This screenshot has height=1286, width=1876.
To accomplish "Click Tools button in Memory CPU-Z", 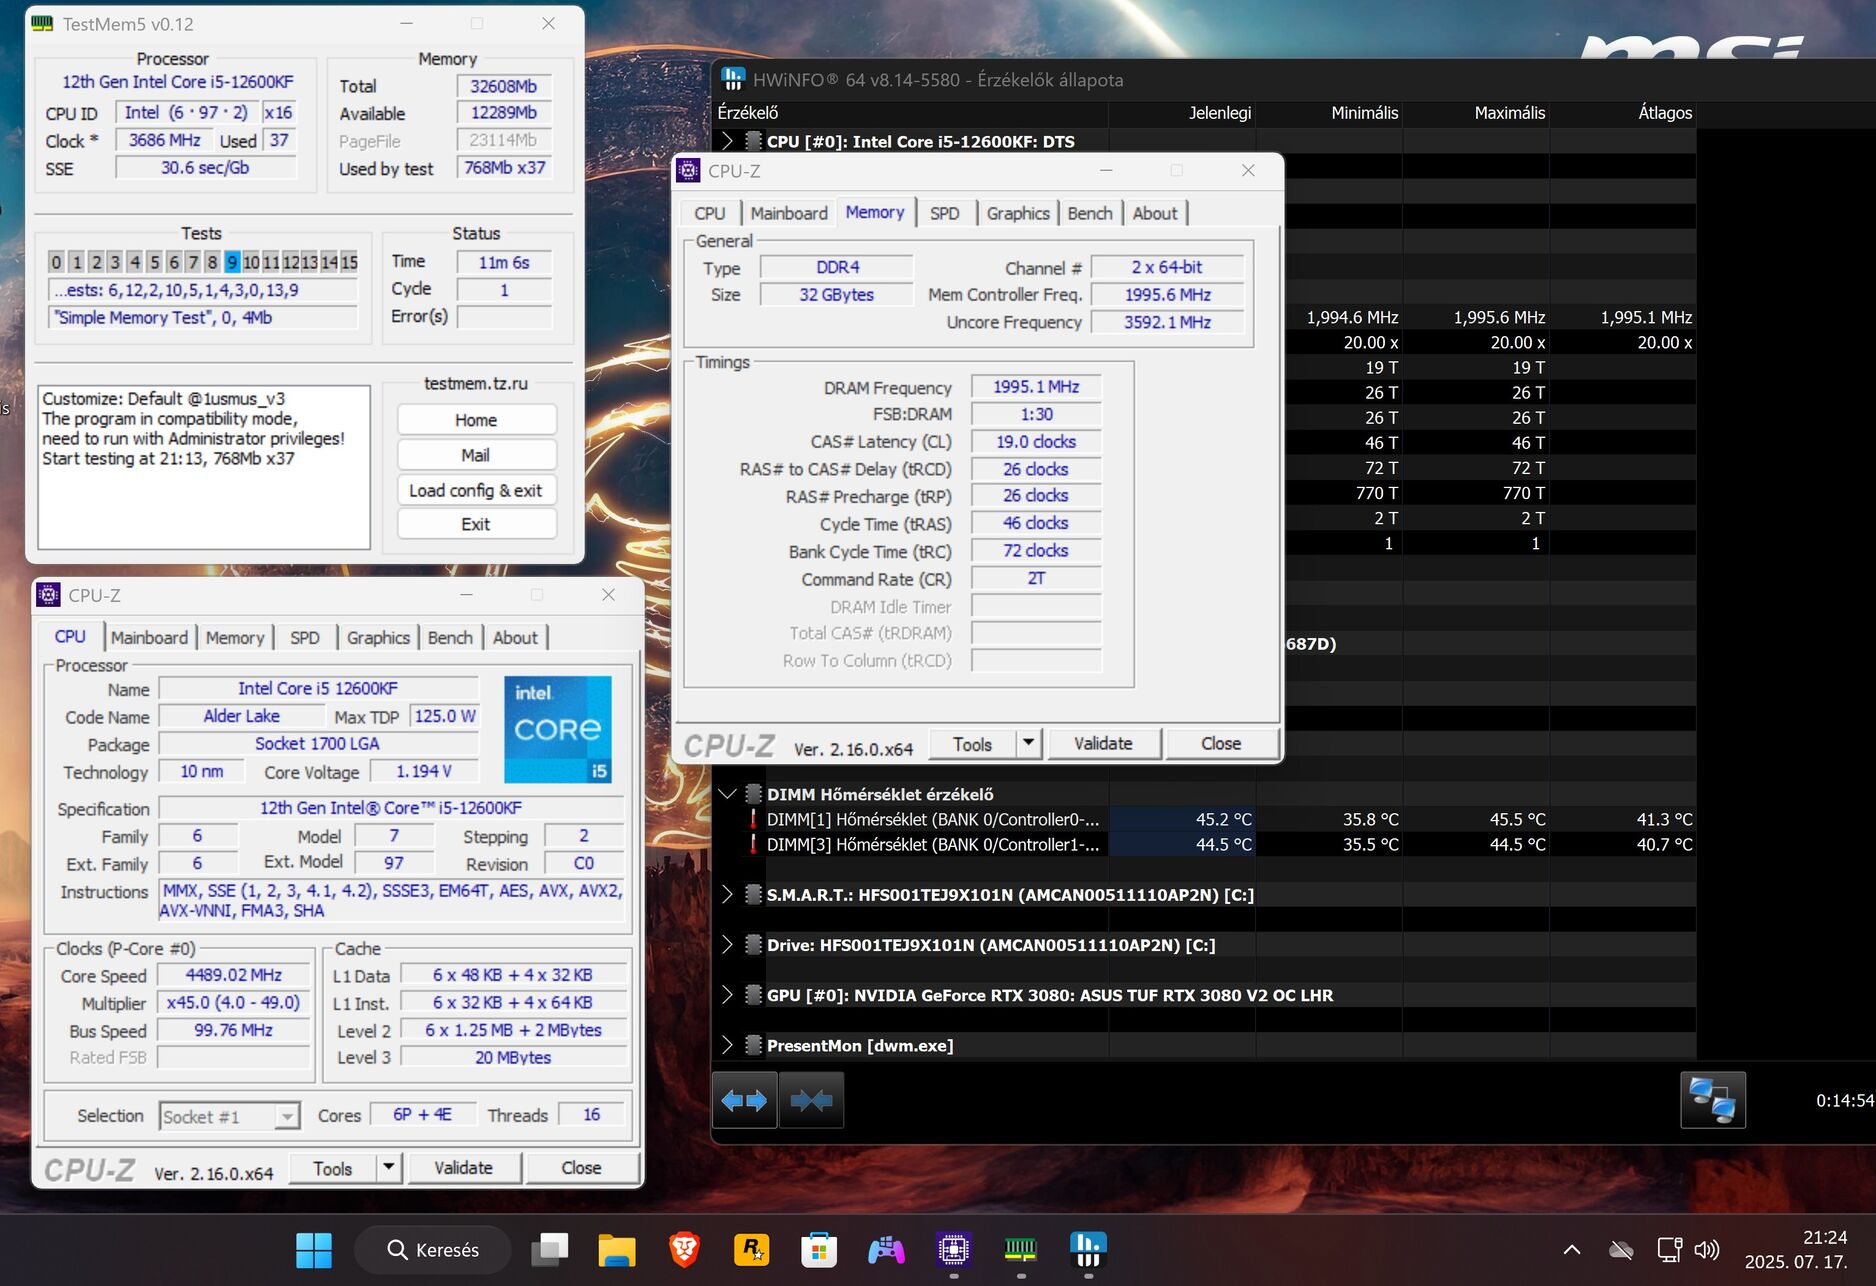I will point(972,743).
